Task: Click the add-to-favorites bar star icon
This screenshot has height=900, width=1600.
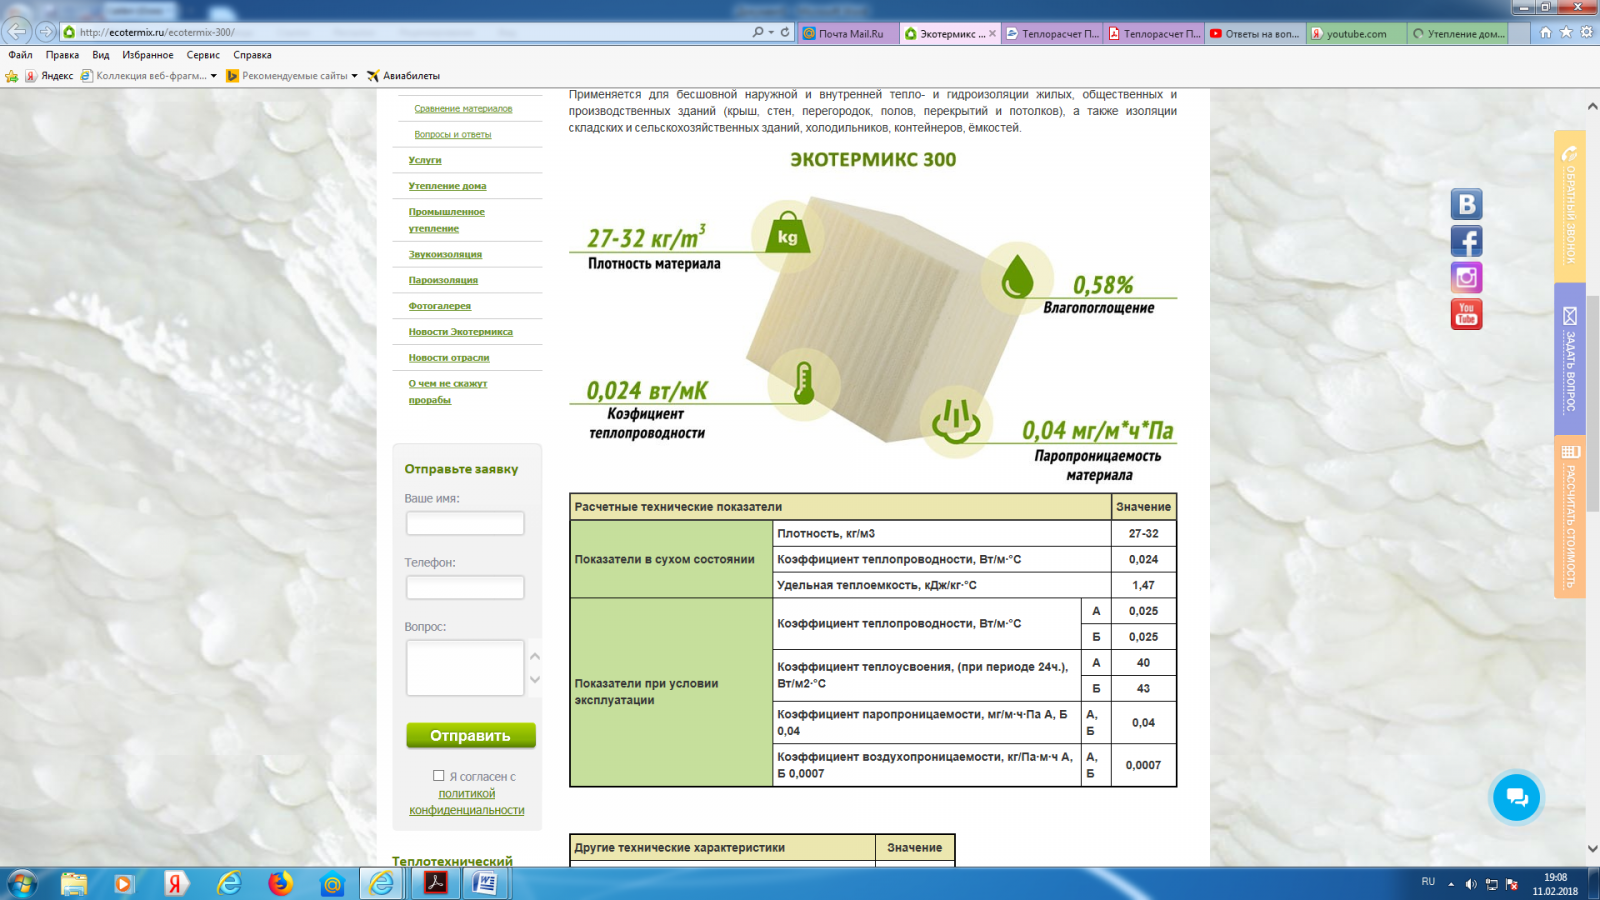Action: click(x=12, y=76)
